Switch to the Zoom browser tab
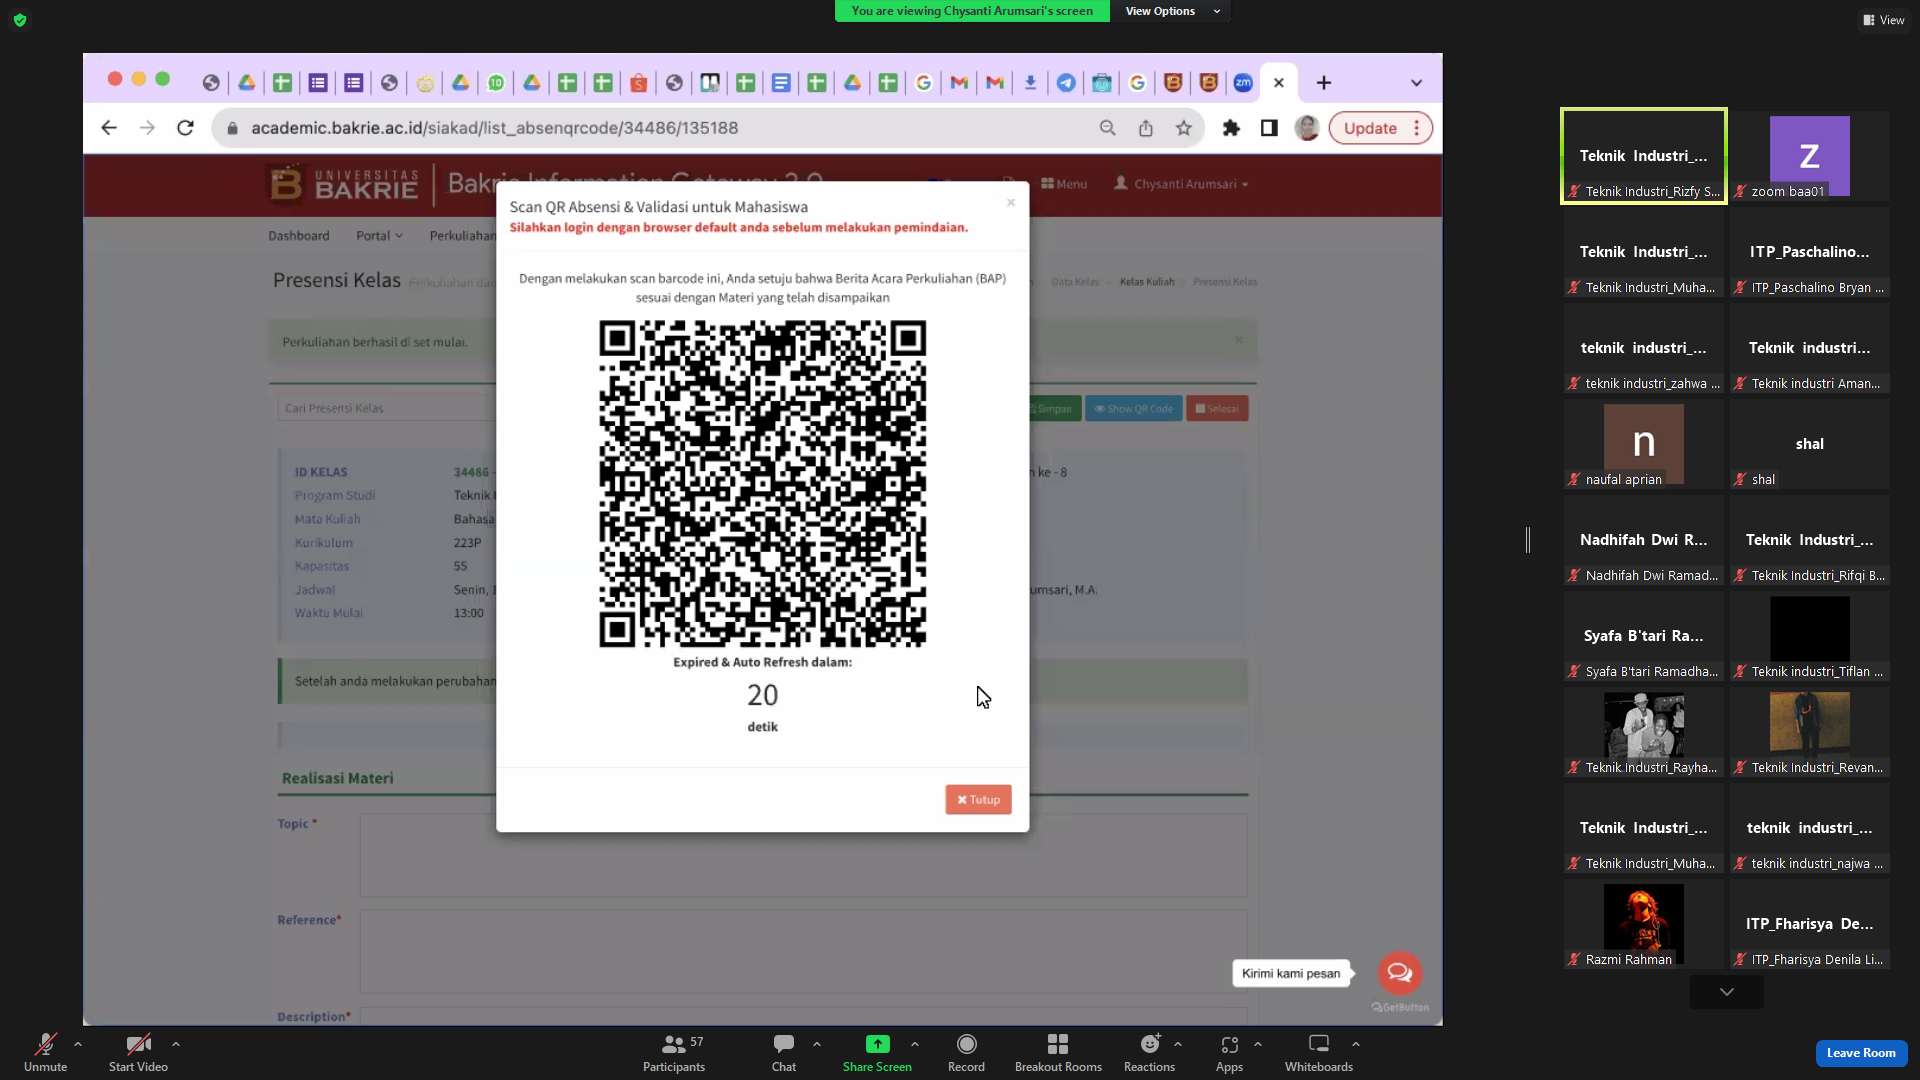 tap(1243, 83)
